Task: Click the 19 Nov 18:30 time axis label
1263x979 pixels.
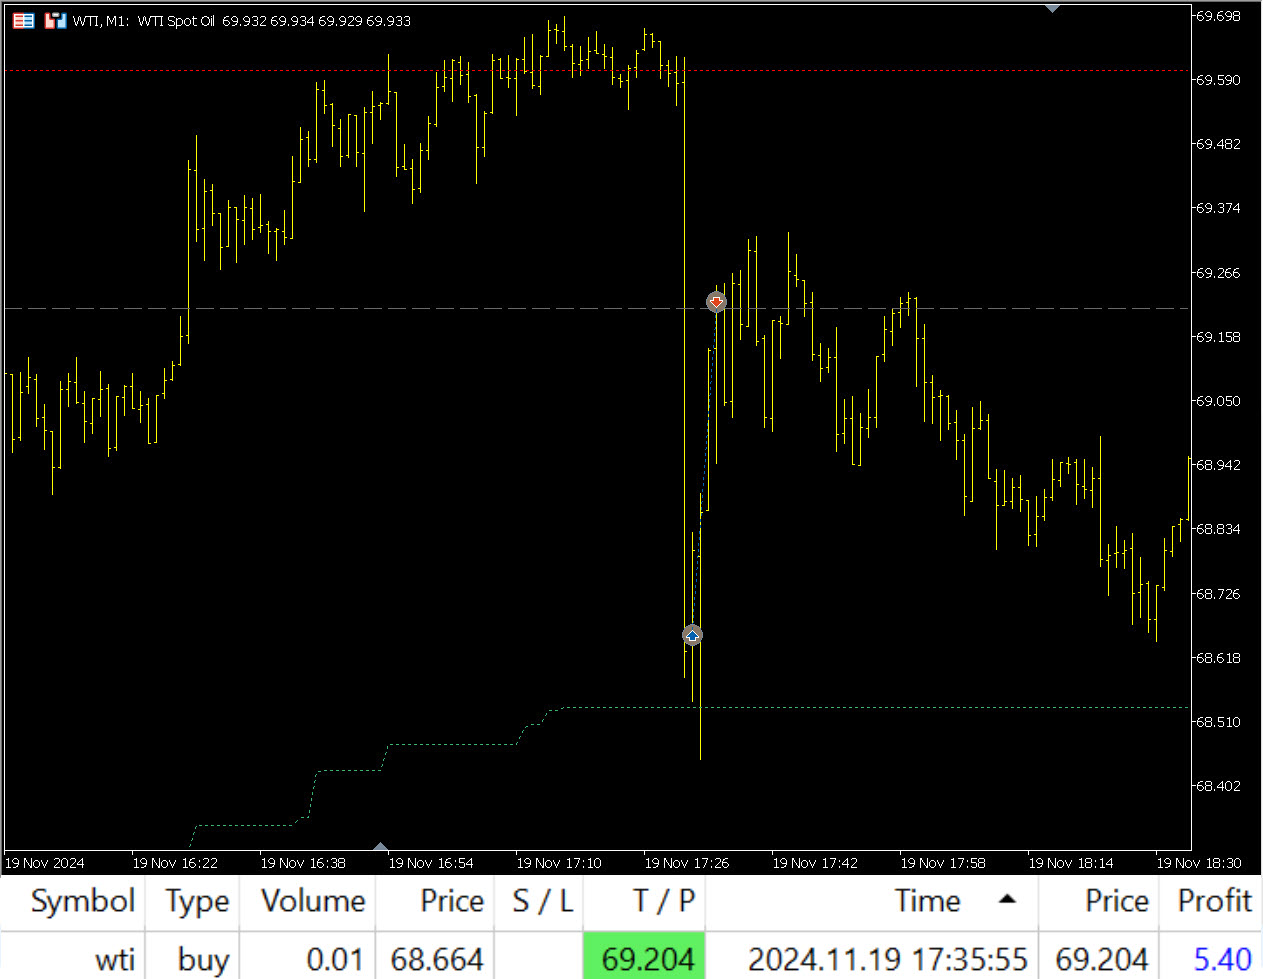Action: click(1199, 863)
